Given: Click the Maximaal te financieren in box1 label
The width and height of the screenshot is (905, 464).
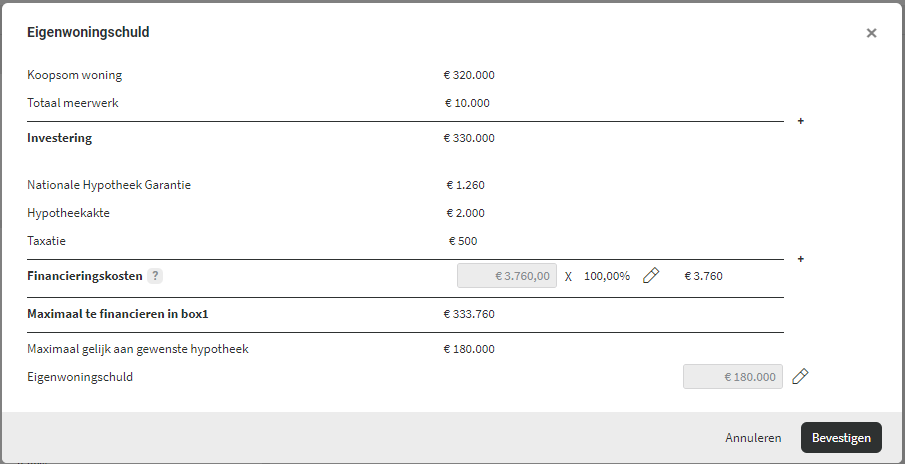Looking at the screenshot, I should 117,314.
